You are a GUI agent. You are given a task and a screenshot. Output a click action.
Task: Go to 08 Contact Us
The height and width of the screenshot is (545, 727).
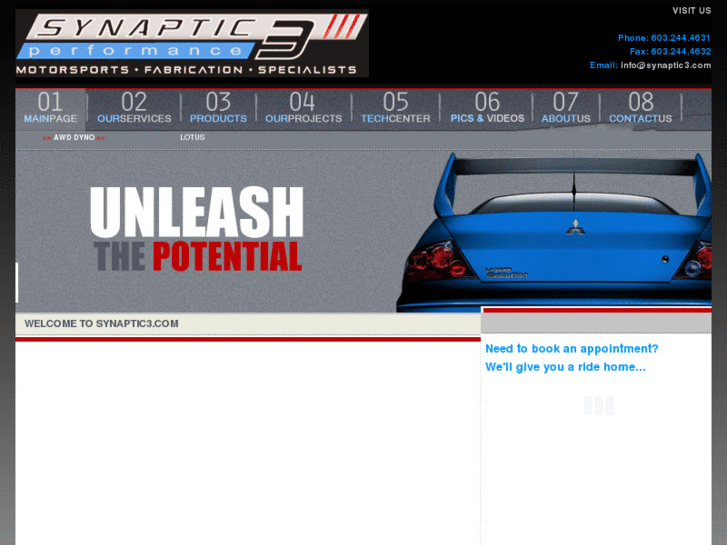640,109
